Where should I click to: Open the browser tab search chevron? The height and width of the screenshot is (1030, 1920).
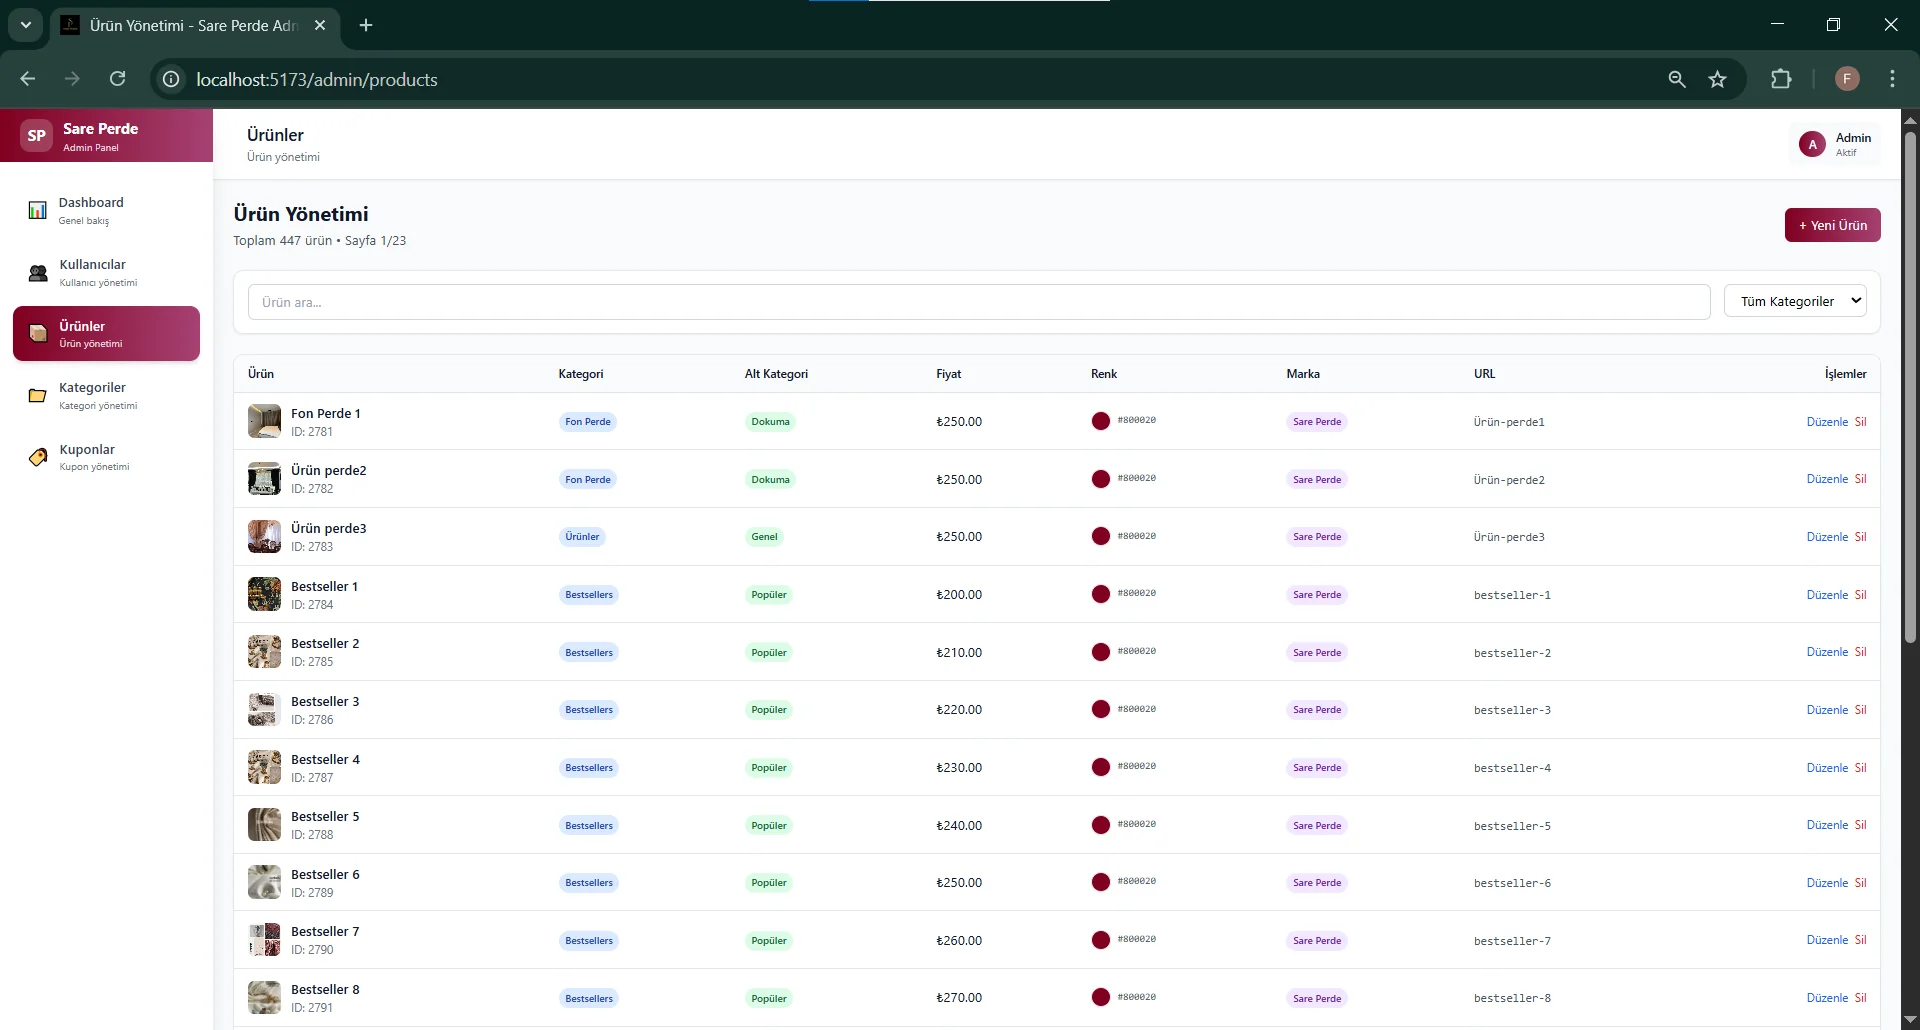(x=26, y=25)
